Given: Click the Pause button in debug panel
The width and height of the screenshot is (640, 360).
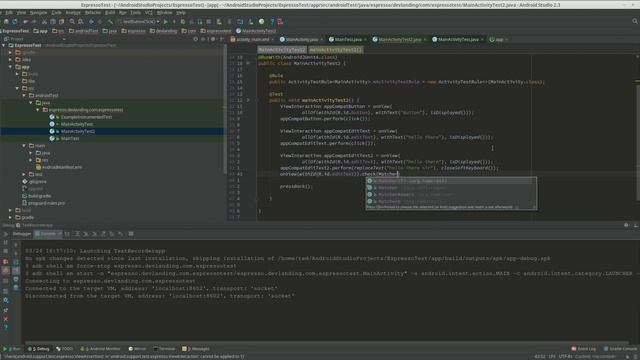Looking at the screenshot, I should click(x=6, y=242).
